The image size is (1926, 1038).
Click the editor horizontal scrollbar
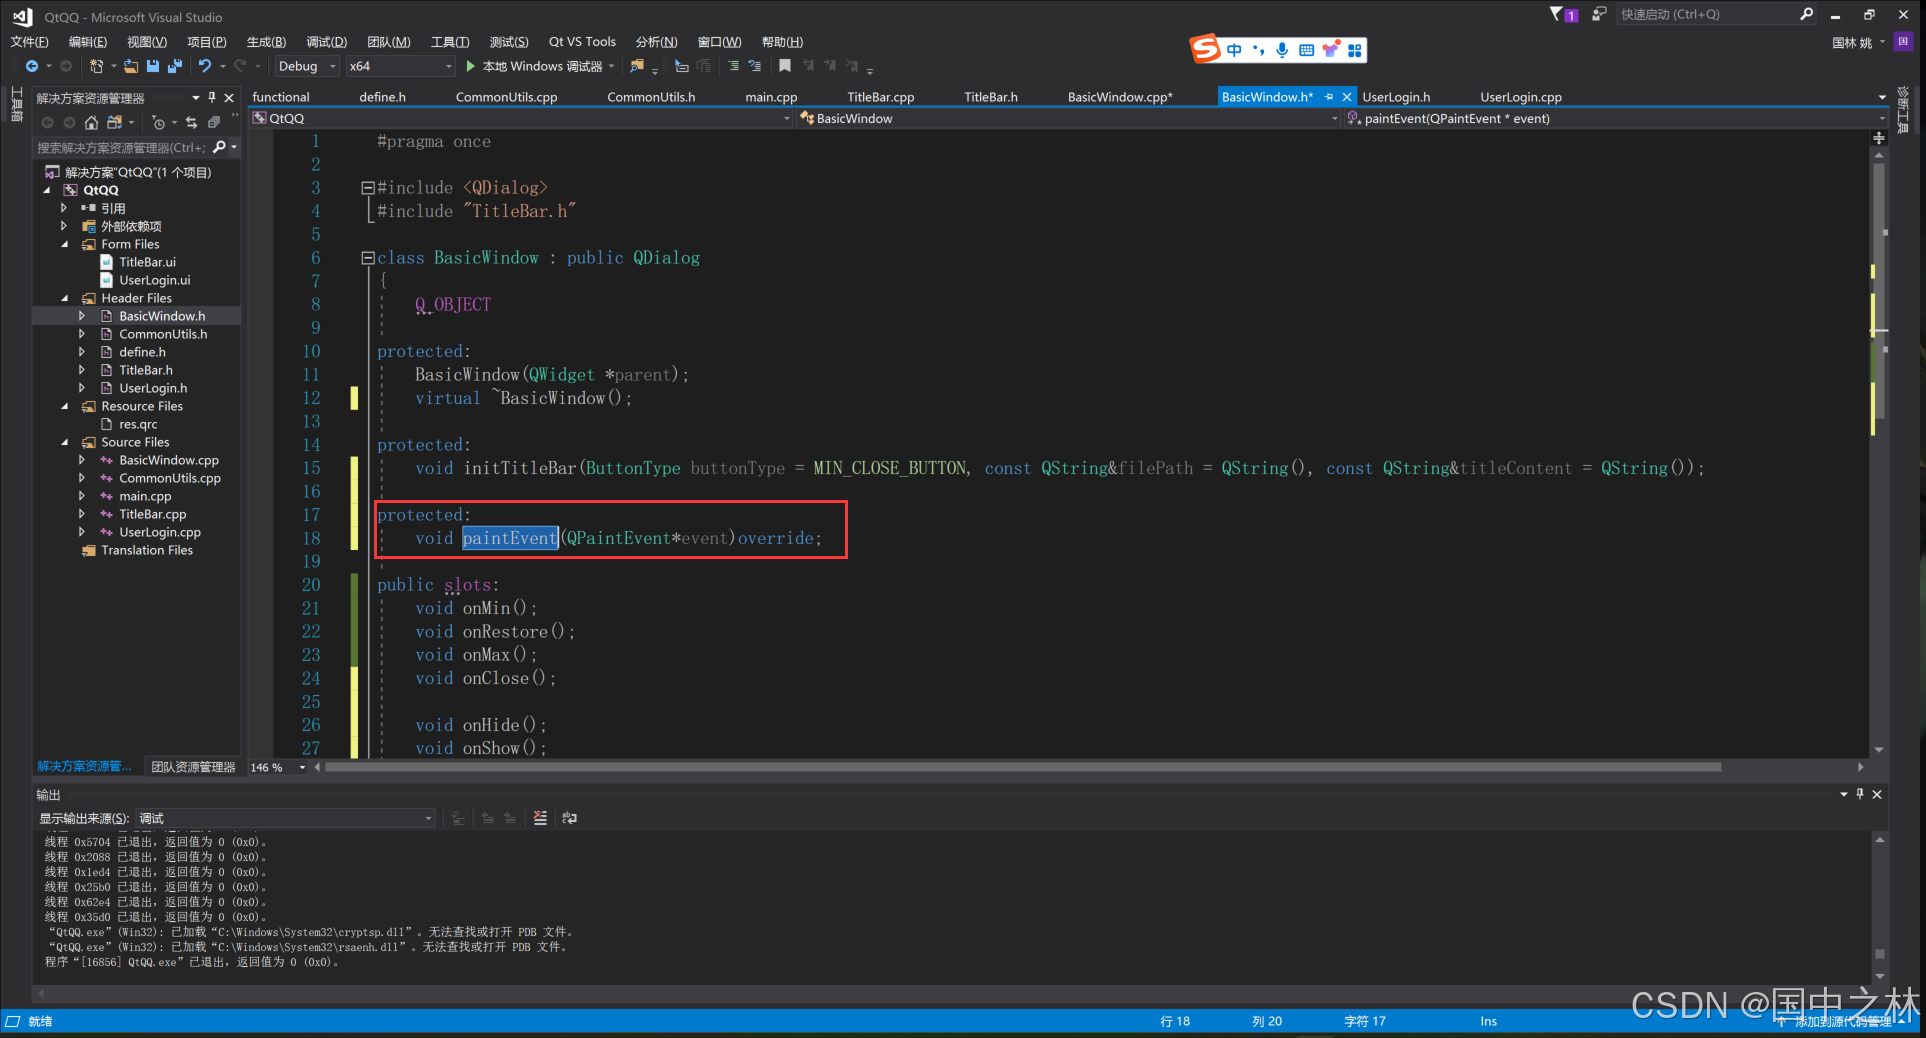(1023, 767)
